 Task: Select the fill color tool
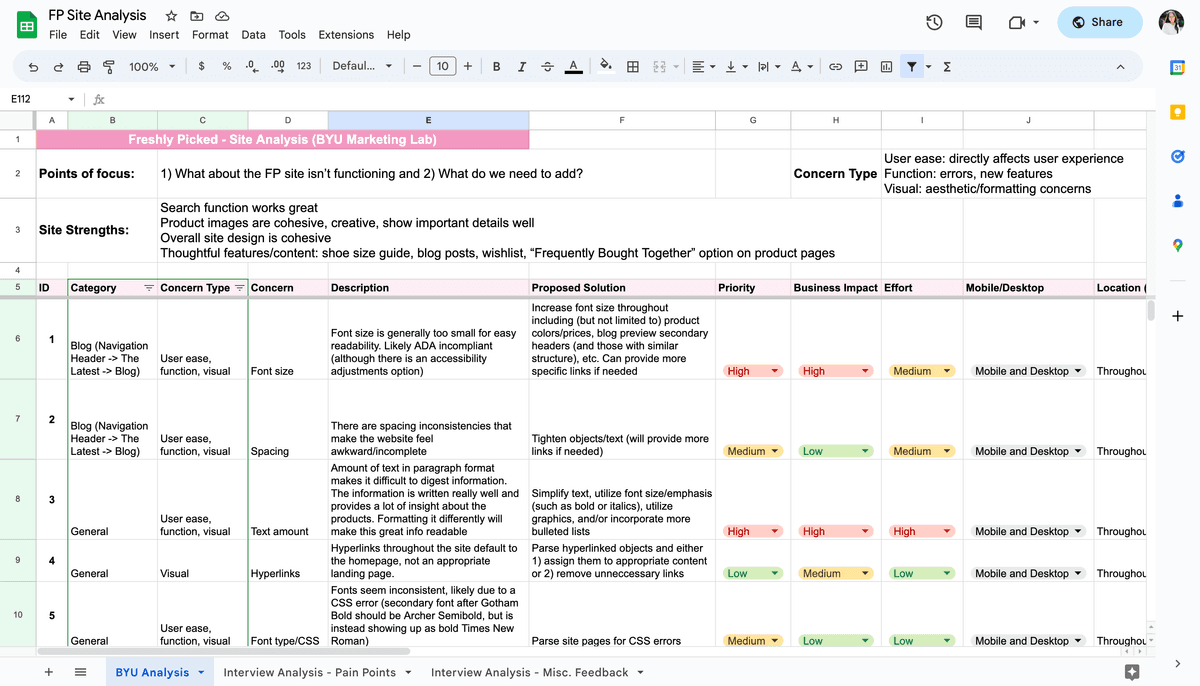coord(605,66)
